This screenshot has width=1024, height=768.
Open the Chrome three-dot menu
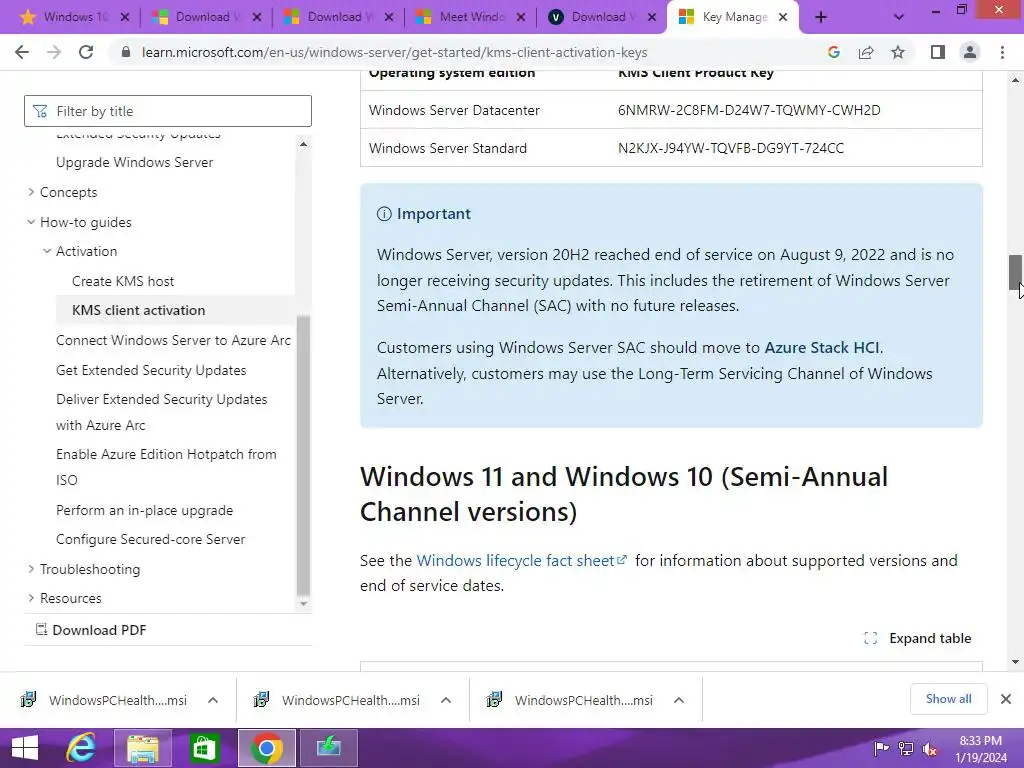pyautogui.click(x=1002, y=52)
